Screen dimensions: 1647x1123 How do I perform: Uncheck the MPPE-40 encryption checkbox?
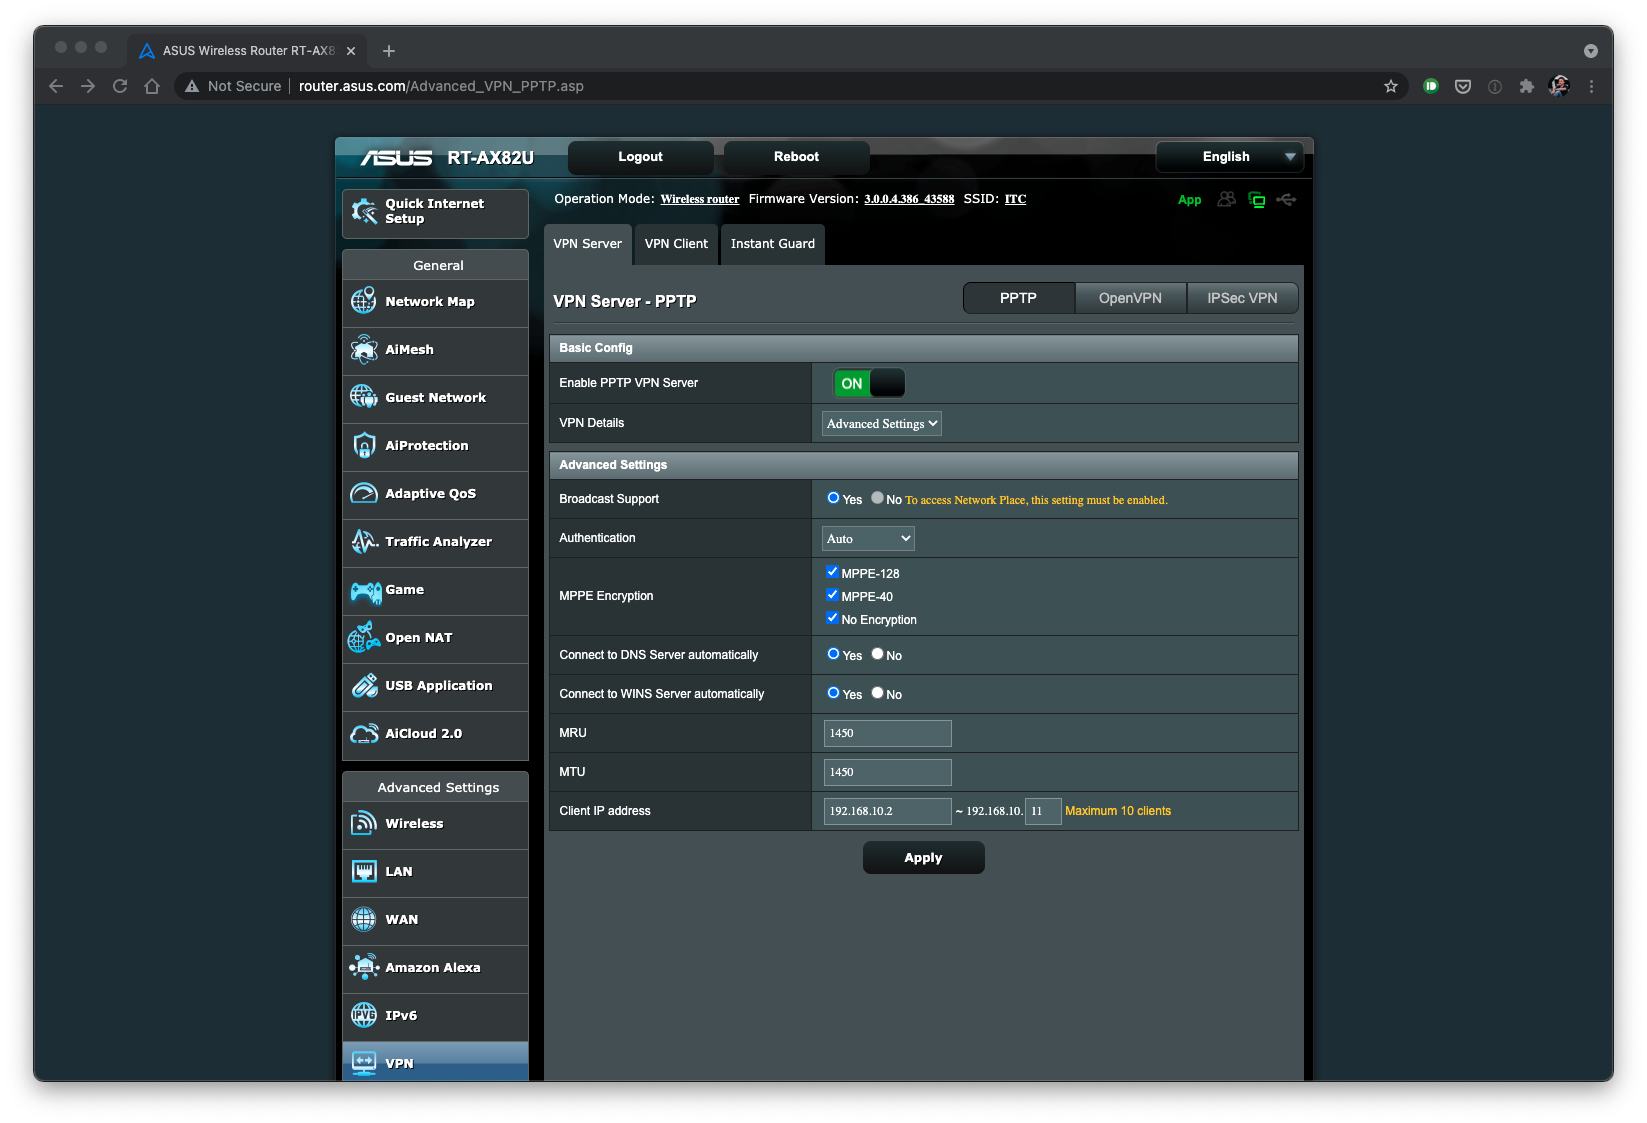[832, 595]
